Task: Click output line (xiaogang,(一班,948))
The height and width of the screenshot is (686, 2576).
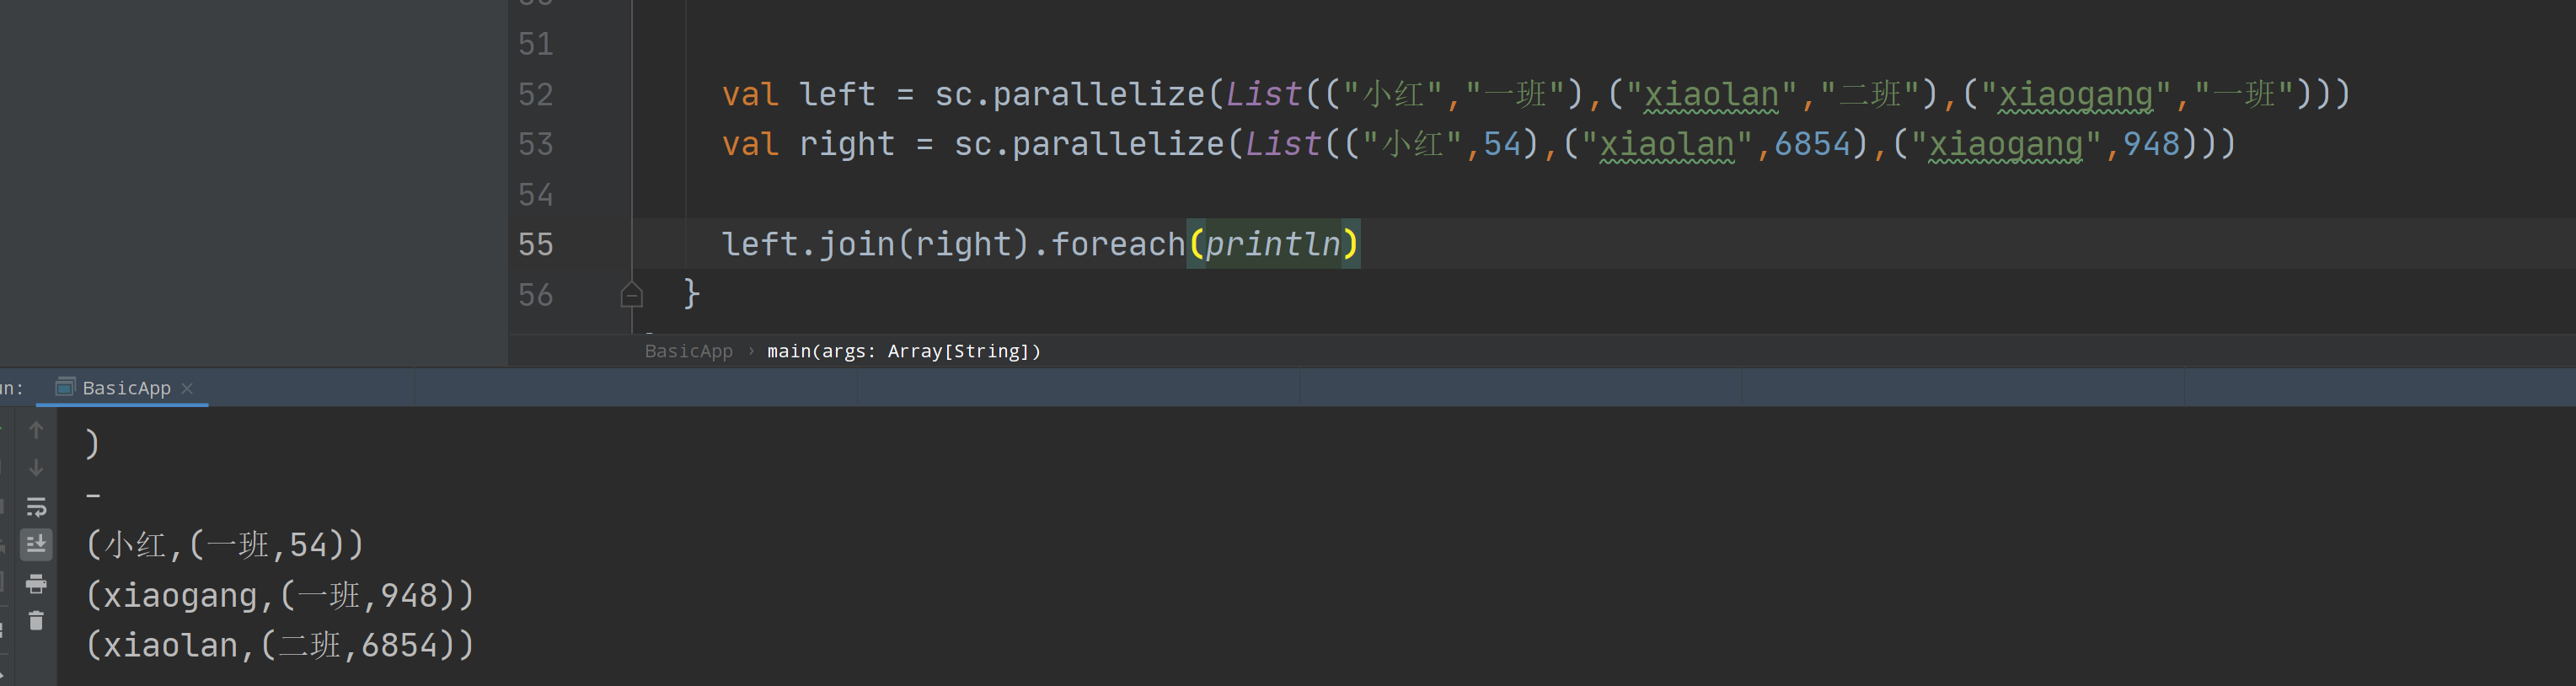Action: 279,595
